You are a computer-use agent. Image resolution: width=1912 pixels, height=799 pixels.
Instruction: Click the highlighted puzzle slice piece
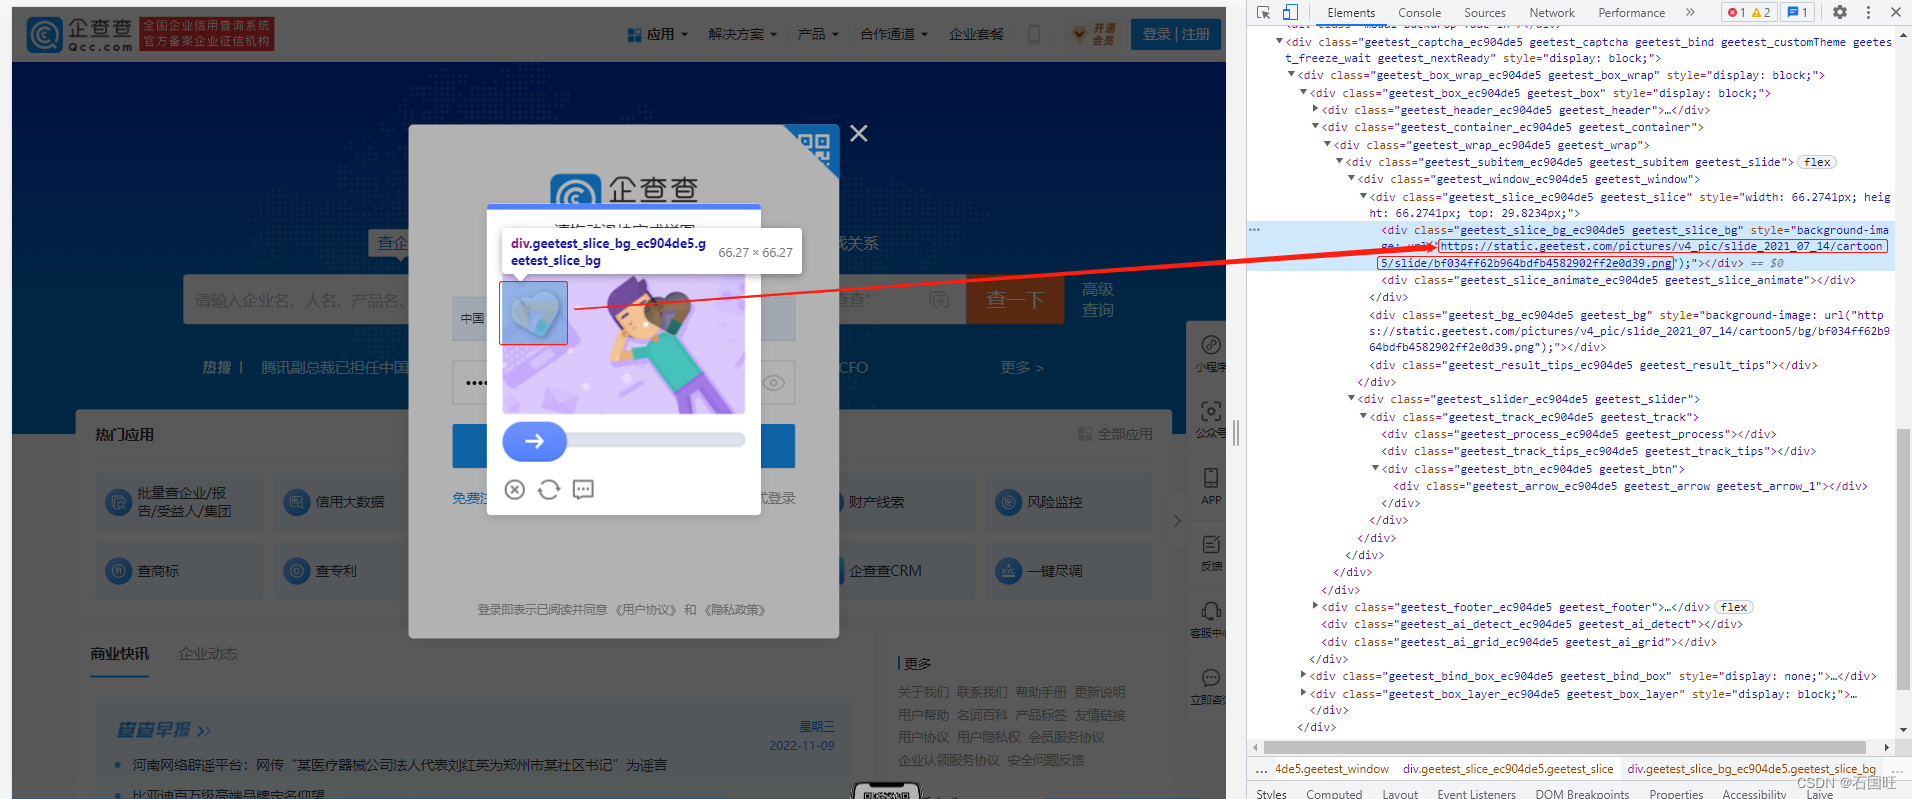(x=534, y=313)
